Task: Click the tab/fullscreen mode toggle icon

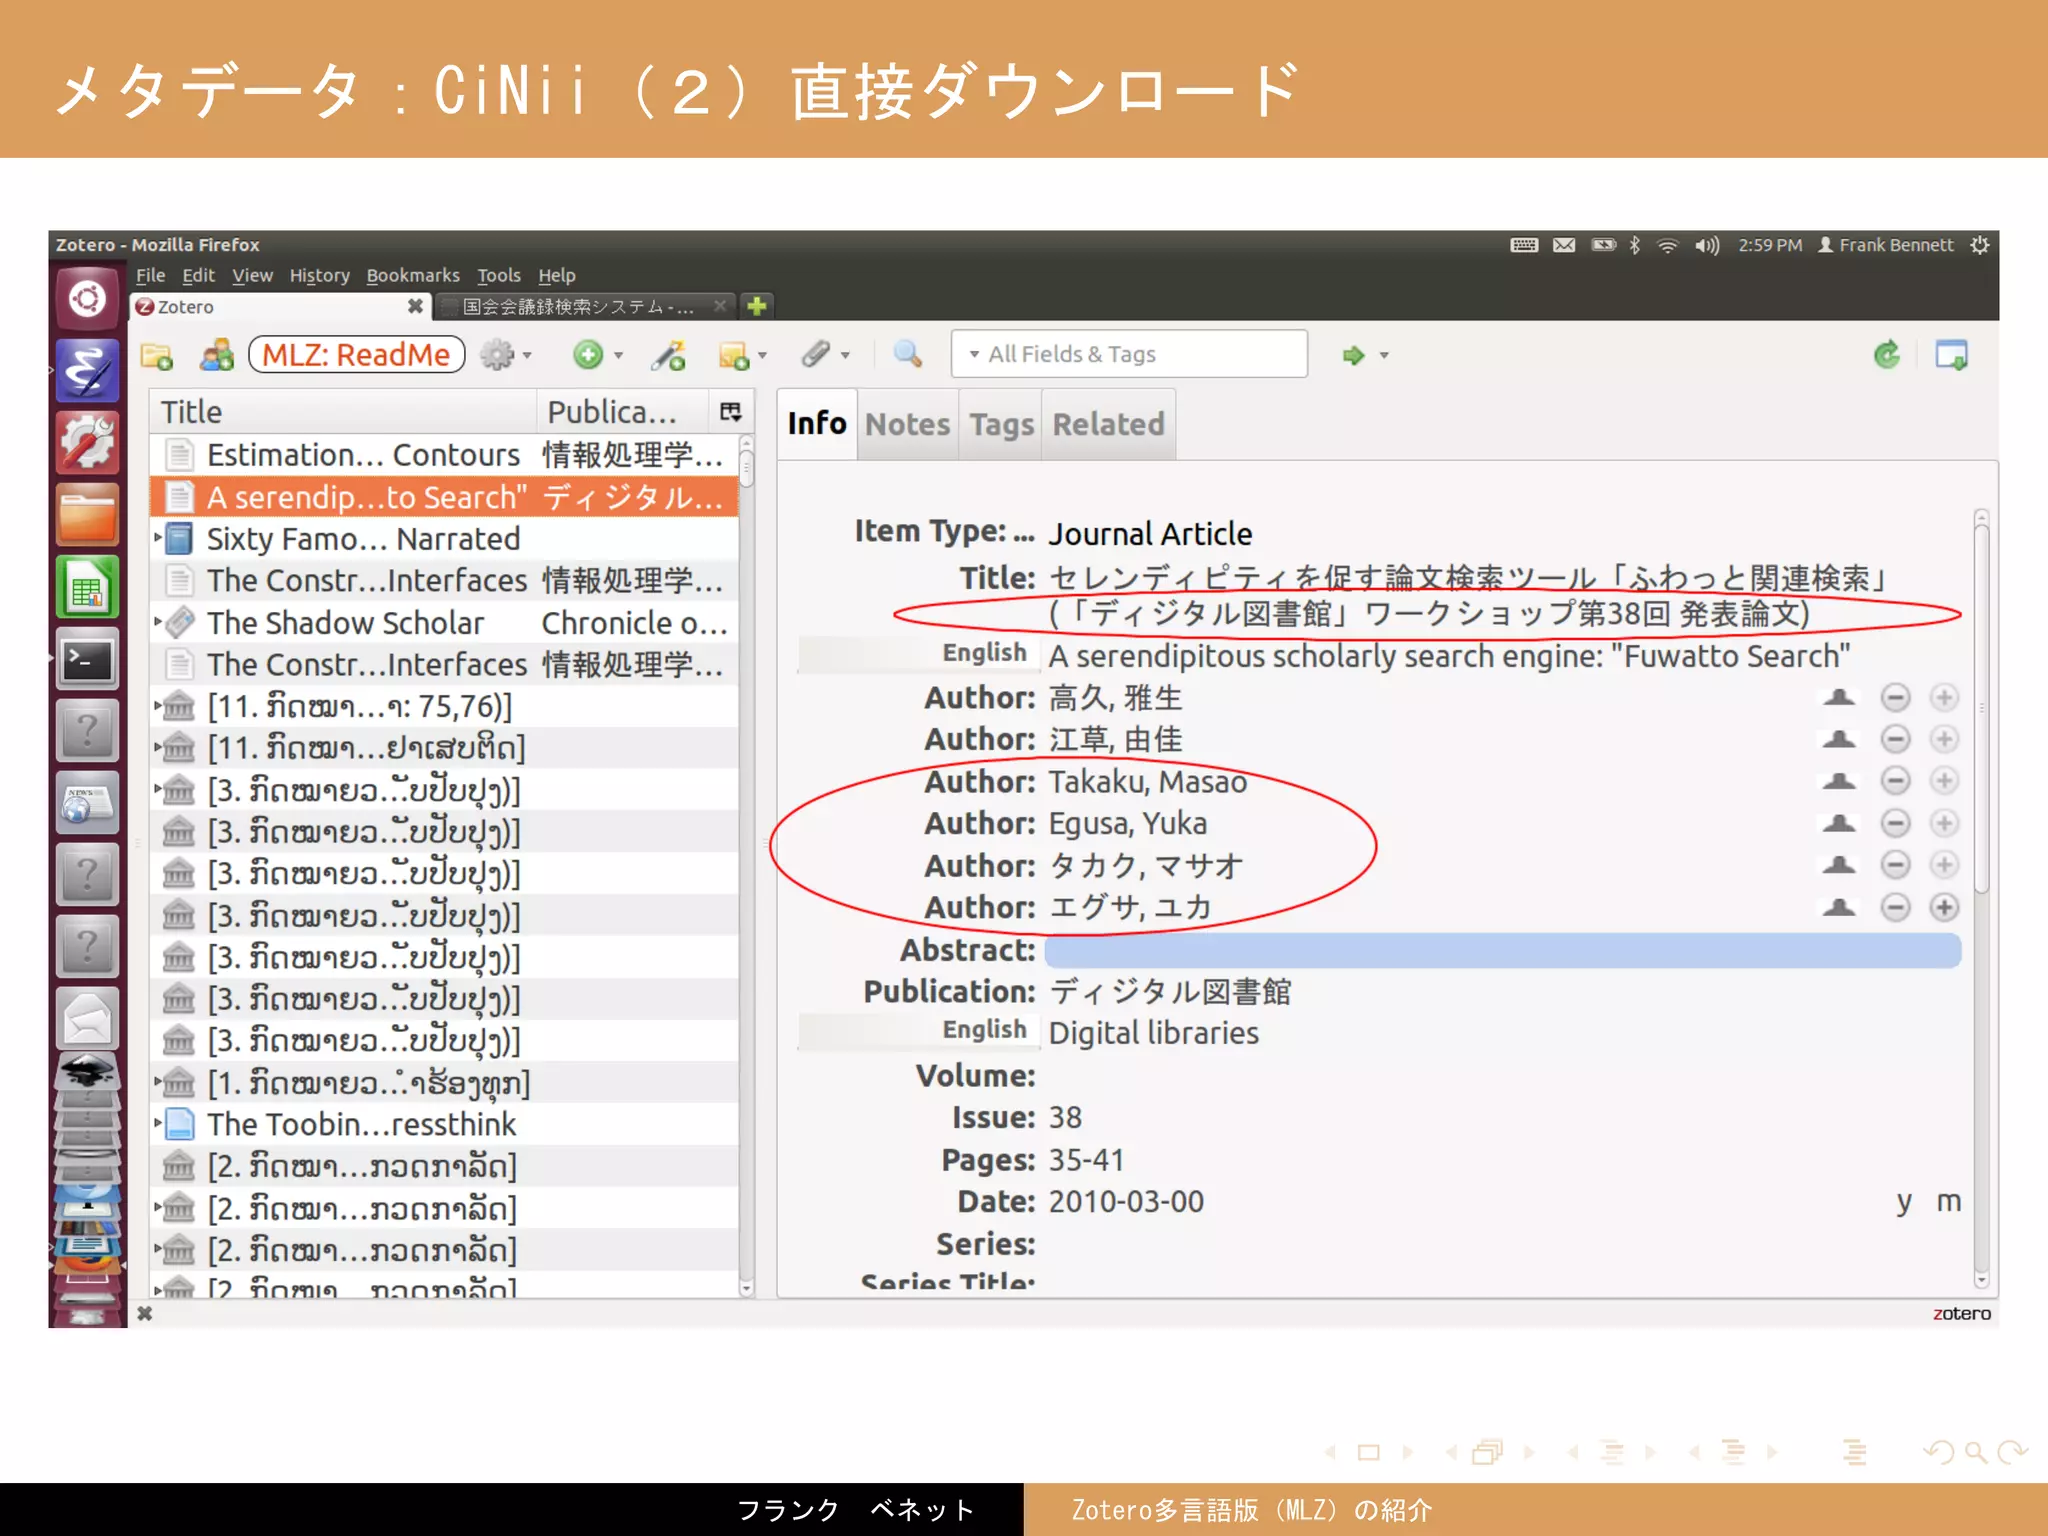Action: (x=1951, y=355)
